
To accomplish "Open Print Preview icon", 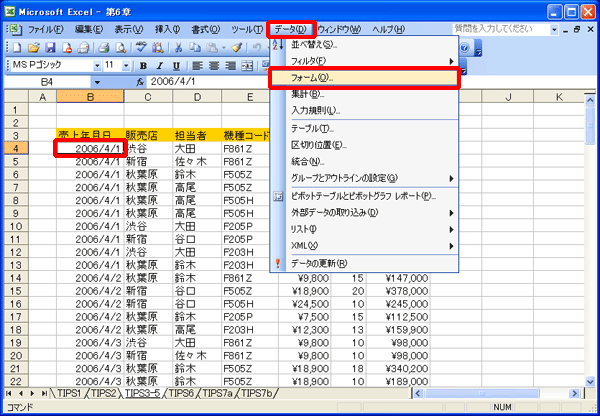I will click(x=121, y=47).
